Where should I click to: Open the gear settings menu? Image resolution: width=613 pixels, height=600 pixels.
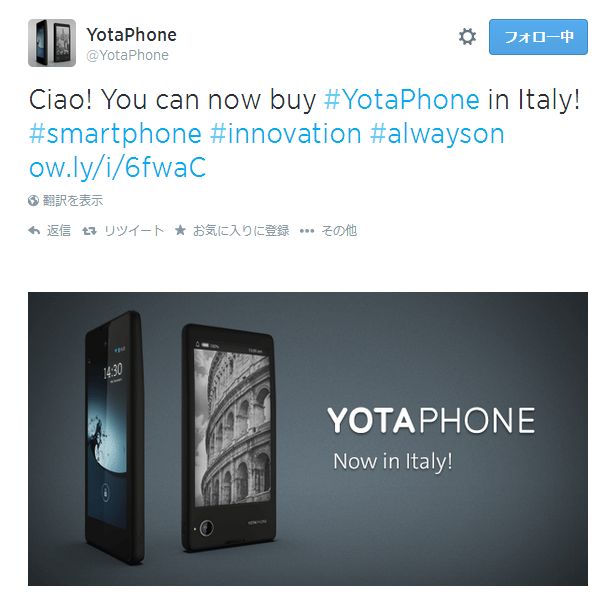tap(467, 37)
